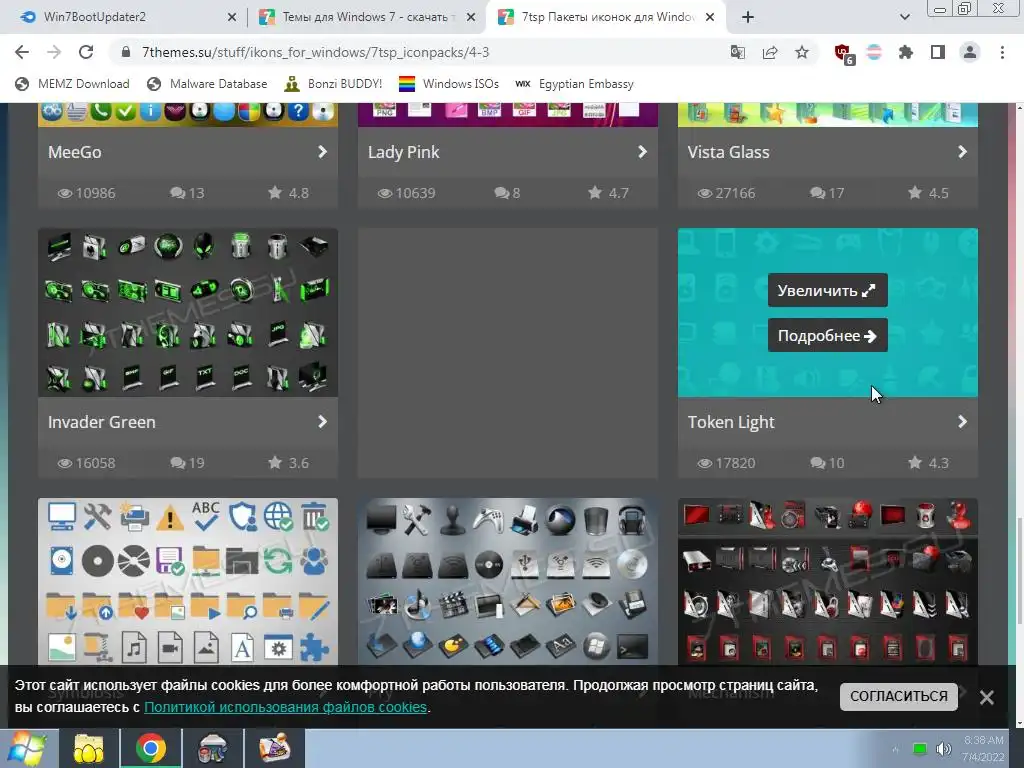Screen dimensions: 1024x768
Task: Share this page via share icon
Action: tap(770, 52)
